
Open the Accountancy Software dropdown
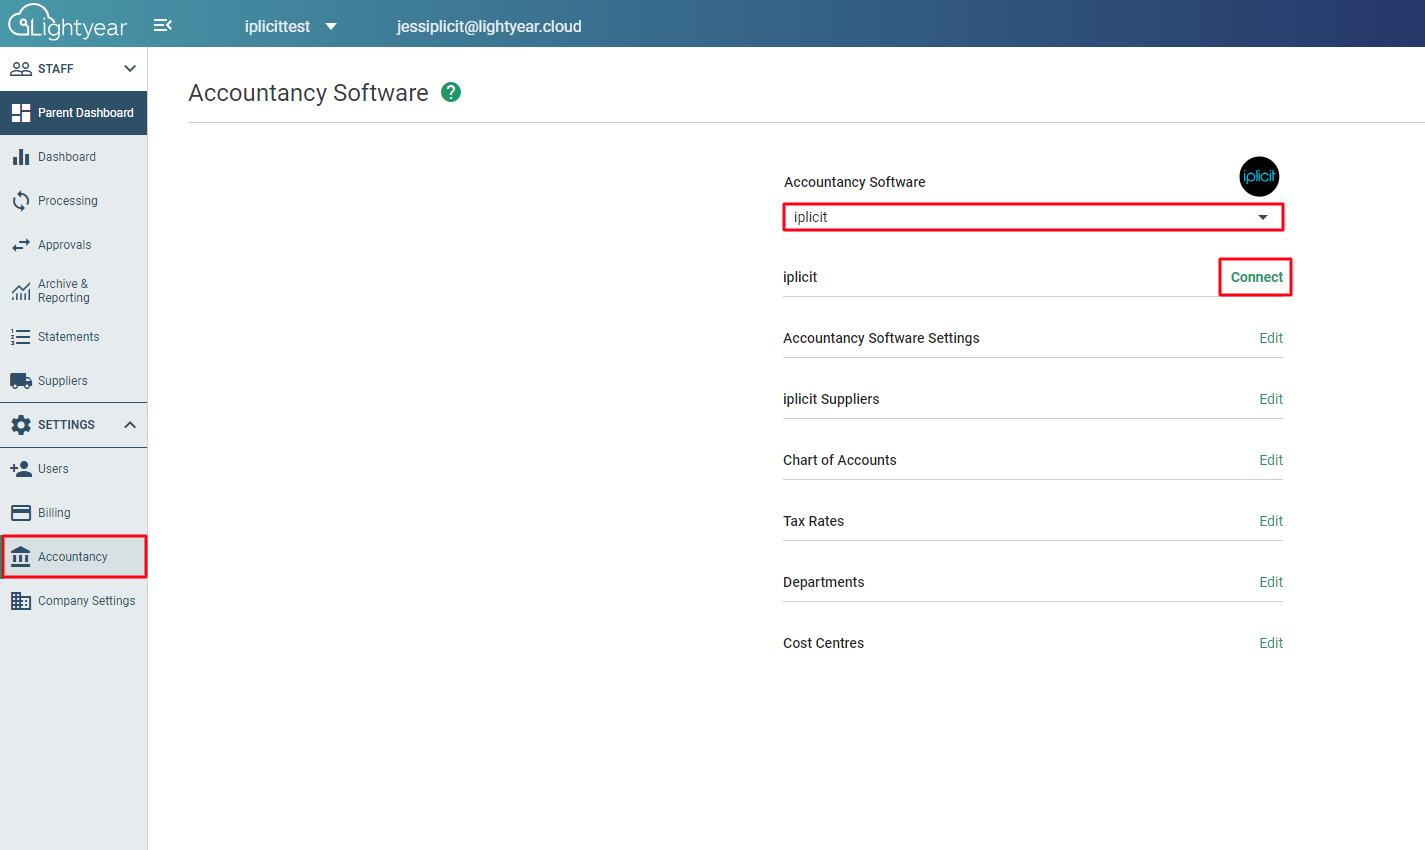pos(1032,217)
